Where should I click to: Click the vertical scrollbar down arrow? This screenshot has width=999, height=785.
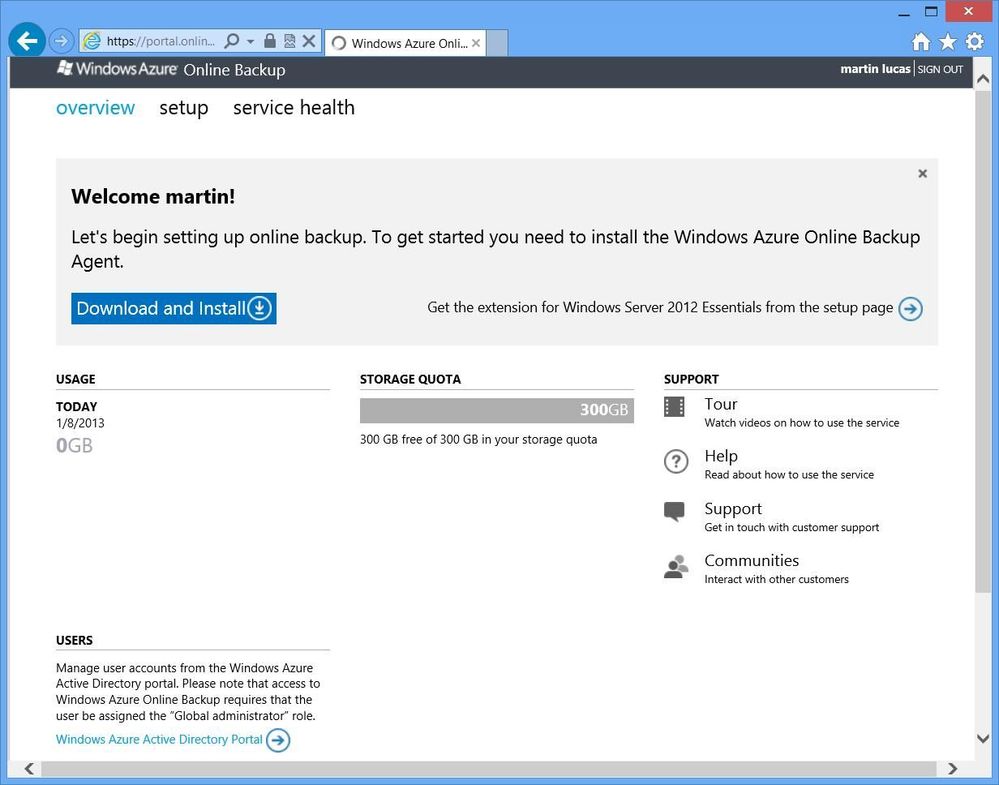(x=982, y=738)
